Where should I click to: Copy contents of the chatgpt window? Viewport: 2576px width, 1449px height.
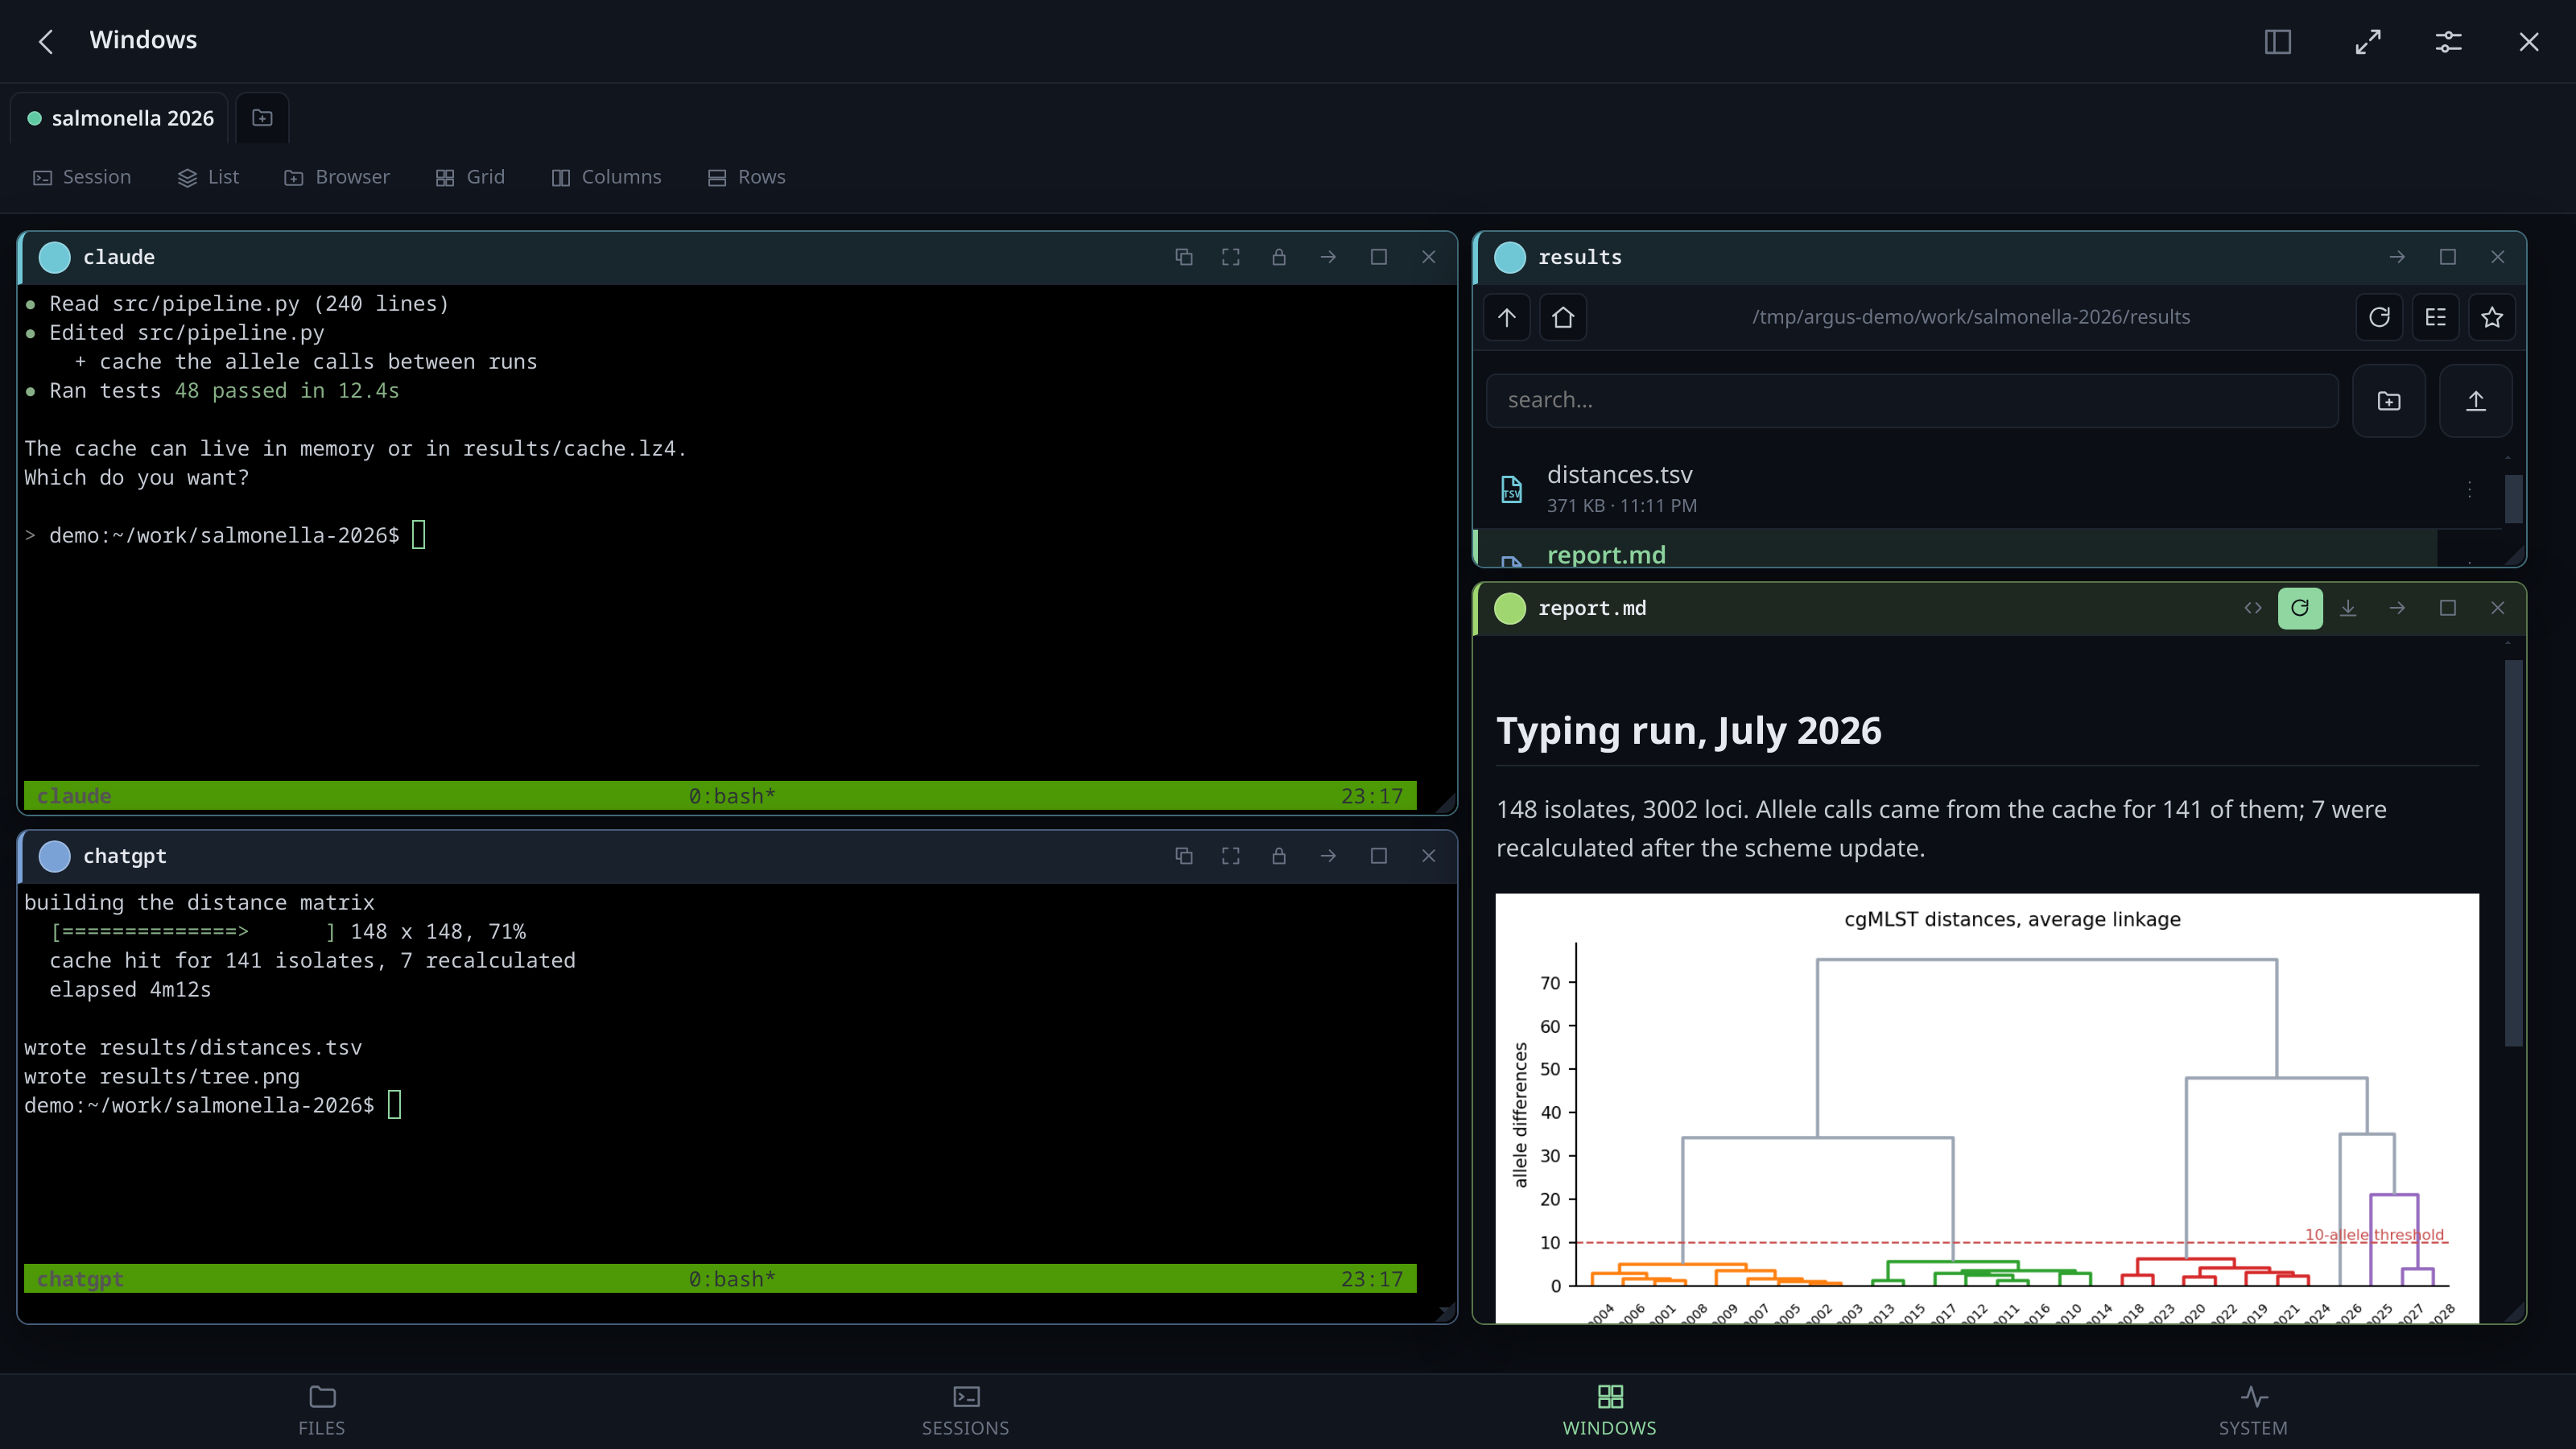pyautogui.click(x=1184, y=856)
